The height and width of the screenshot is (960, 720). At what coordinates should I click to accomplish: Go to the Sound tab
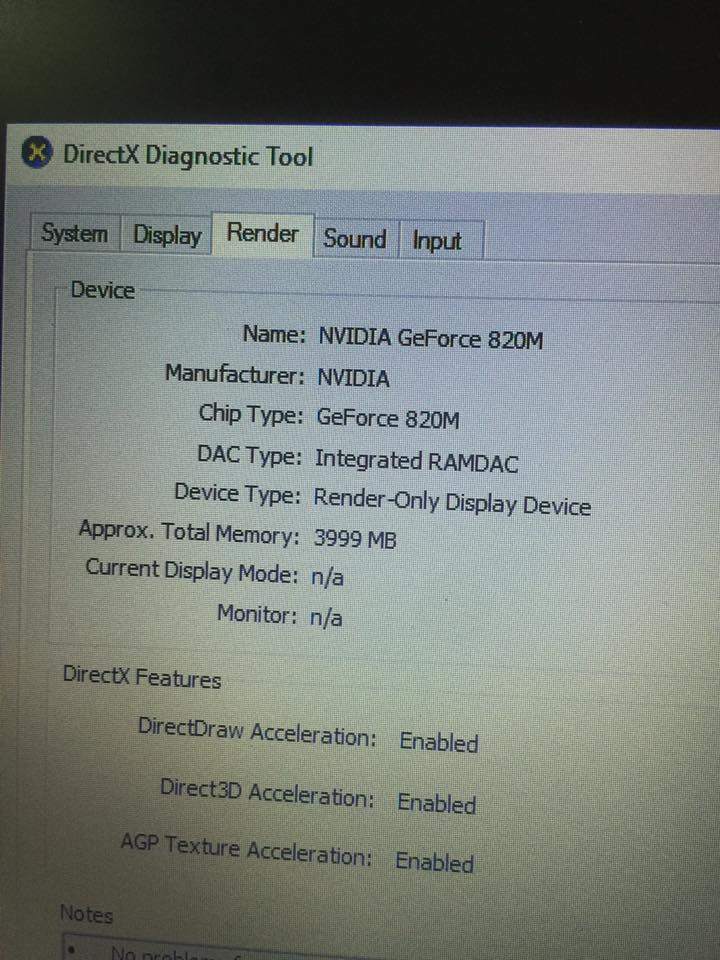tap(354, 240)
